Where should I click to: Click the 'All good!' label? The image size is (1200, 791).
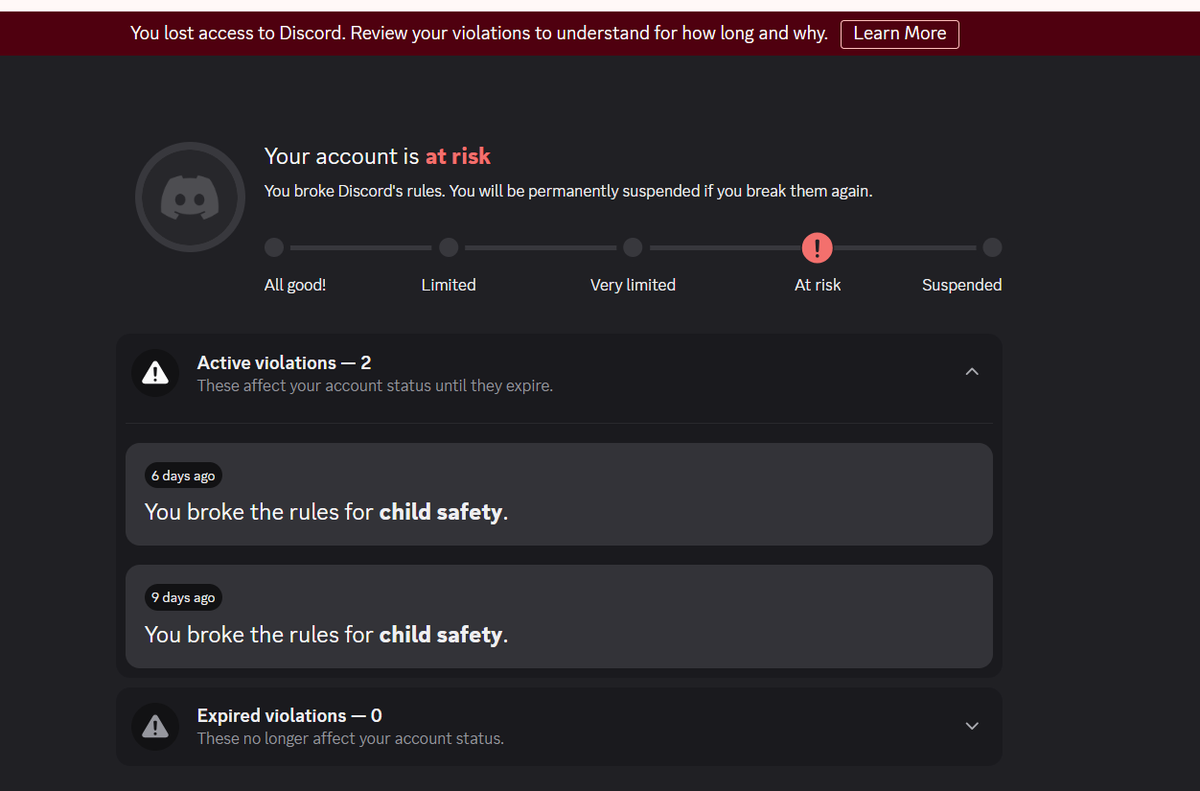(295, 285)
